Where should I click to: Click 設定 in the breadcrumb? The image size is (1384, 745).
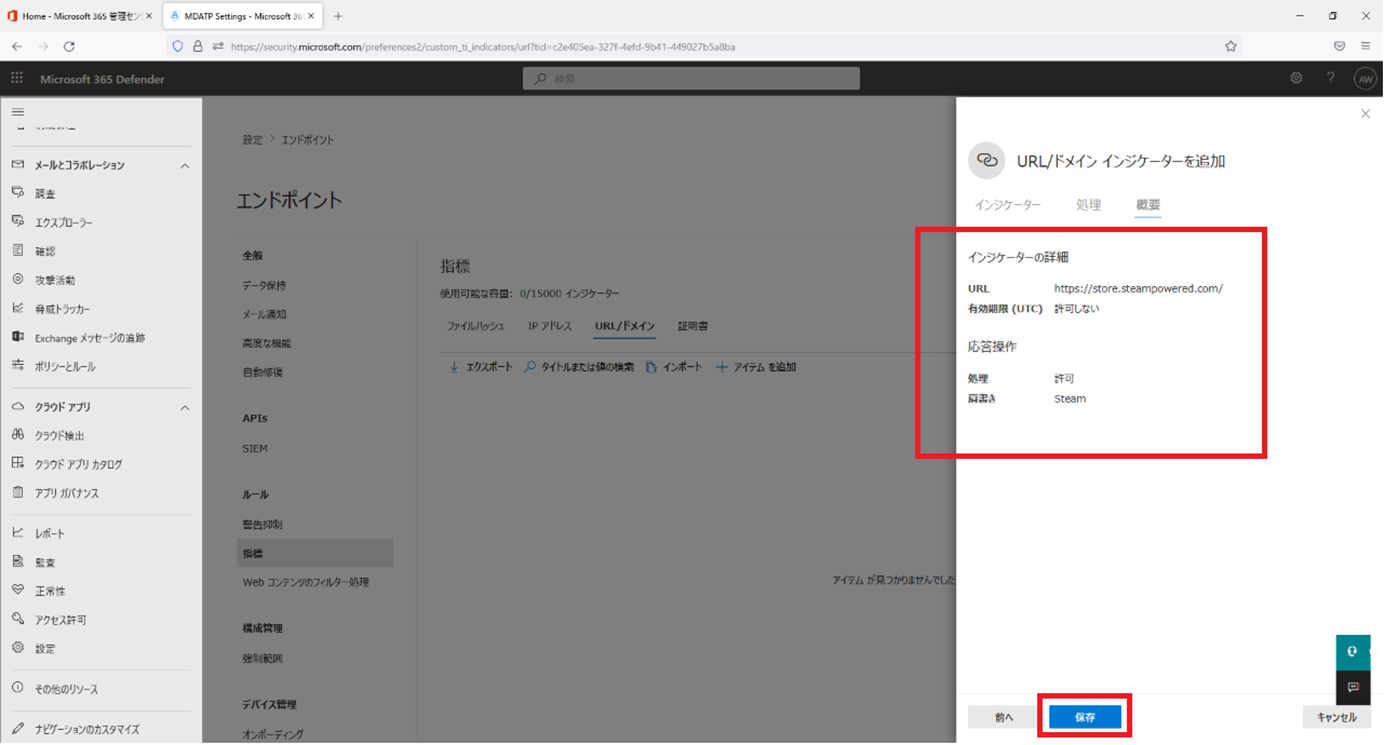(x=252, y=140)
